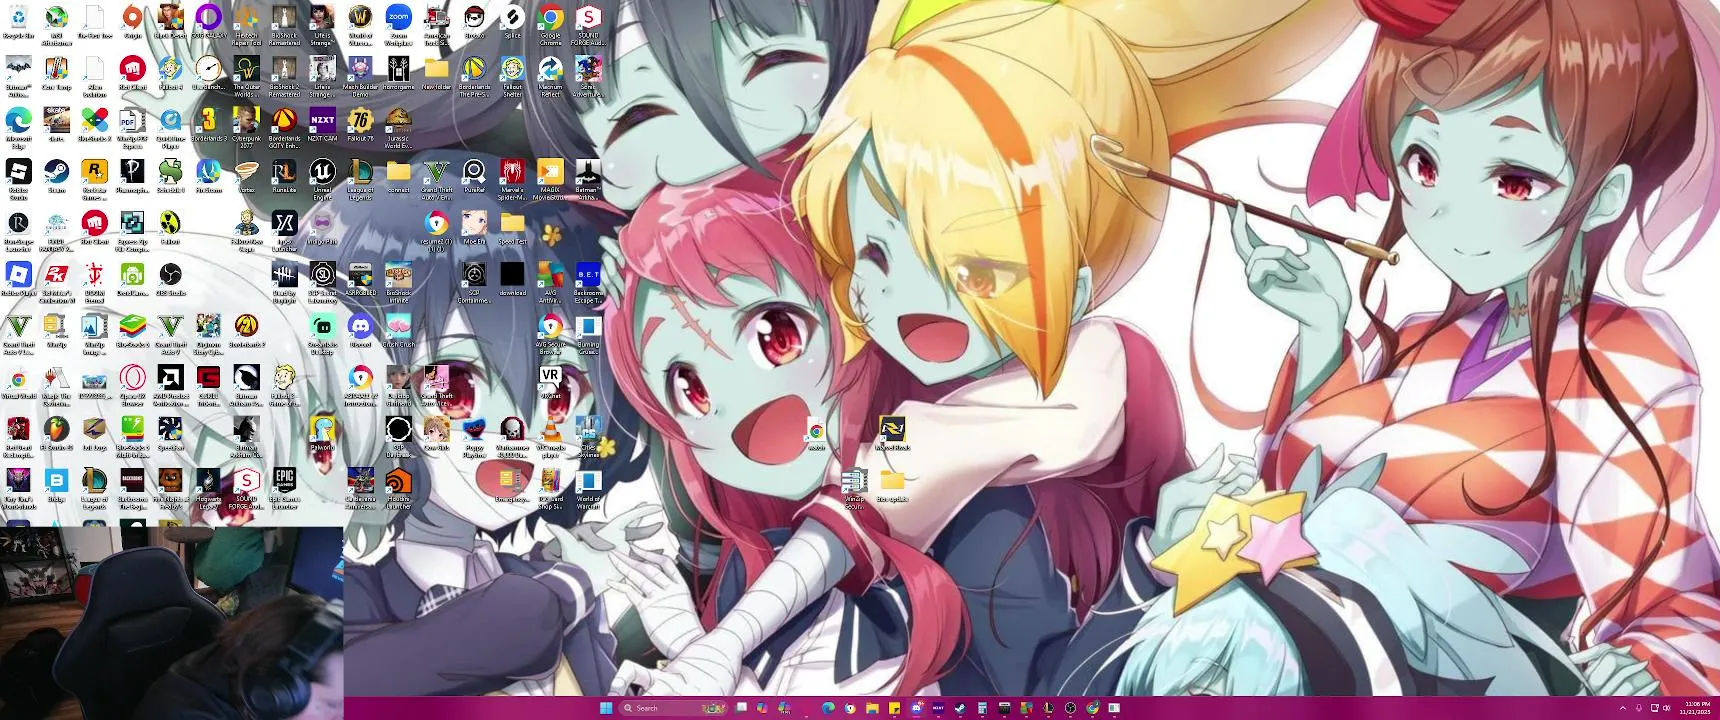Launch OBS Studio from the desktop
The image size is (1720, 720).
[170, 279]
